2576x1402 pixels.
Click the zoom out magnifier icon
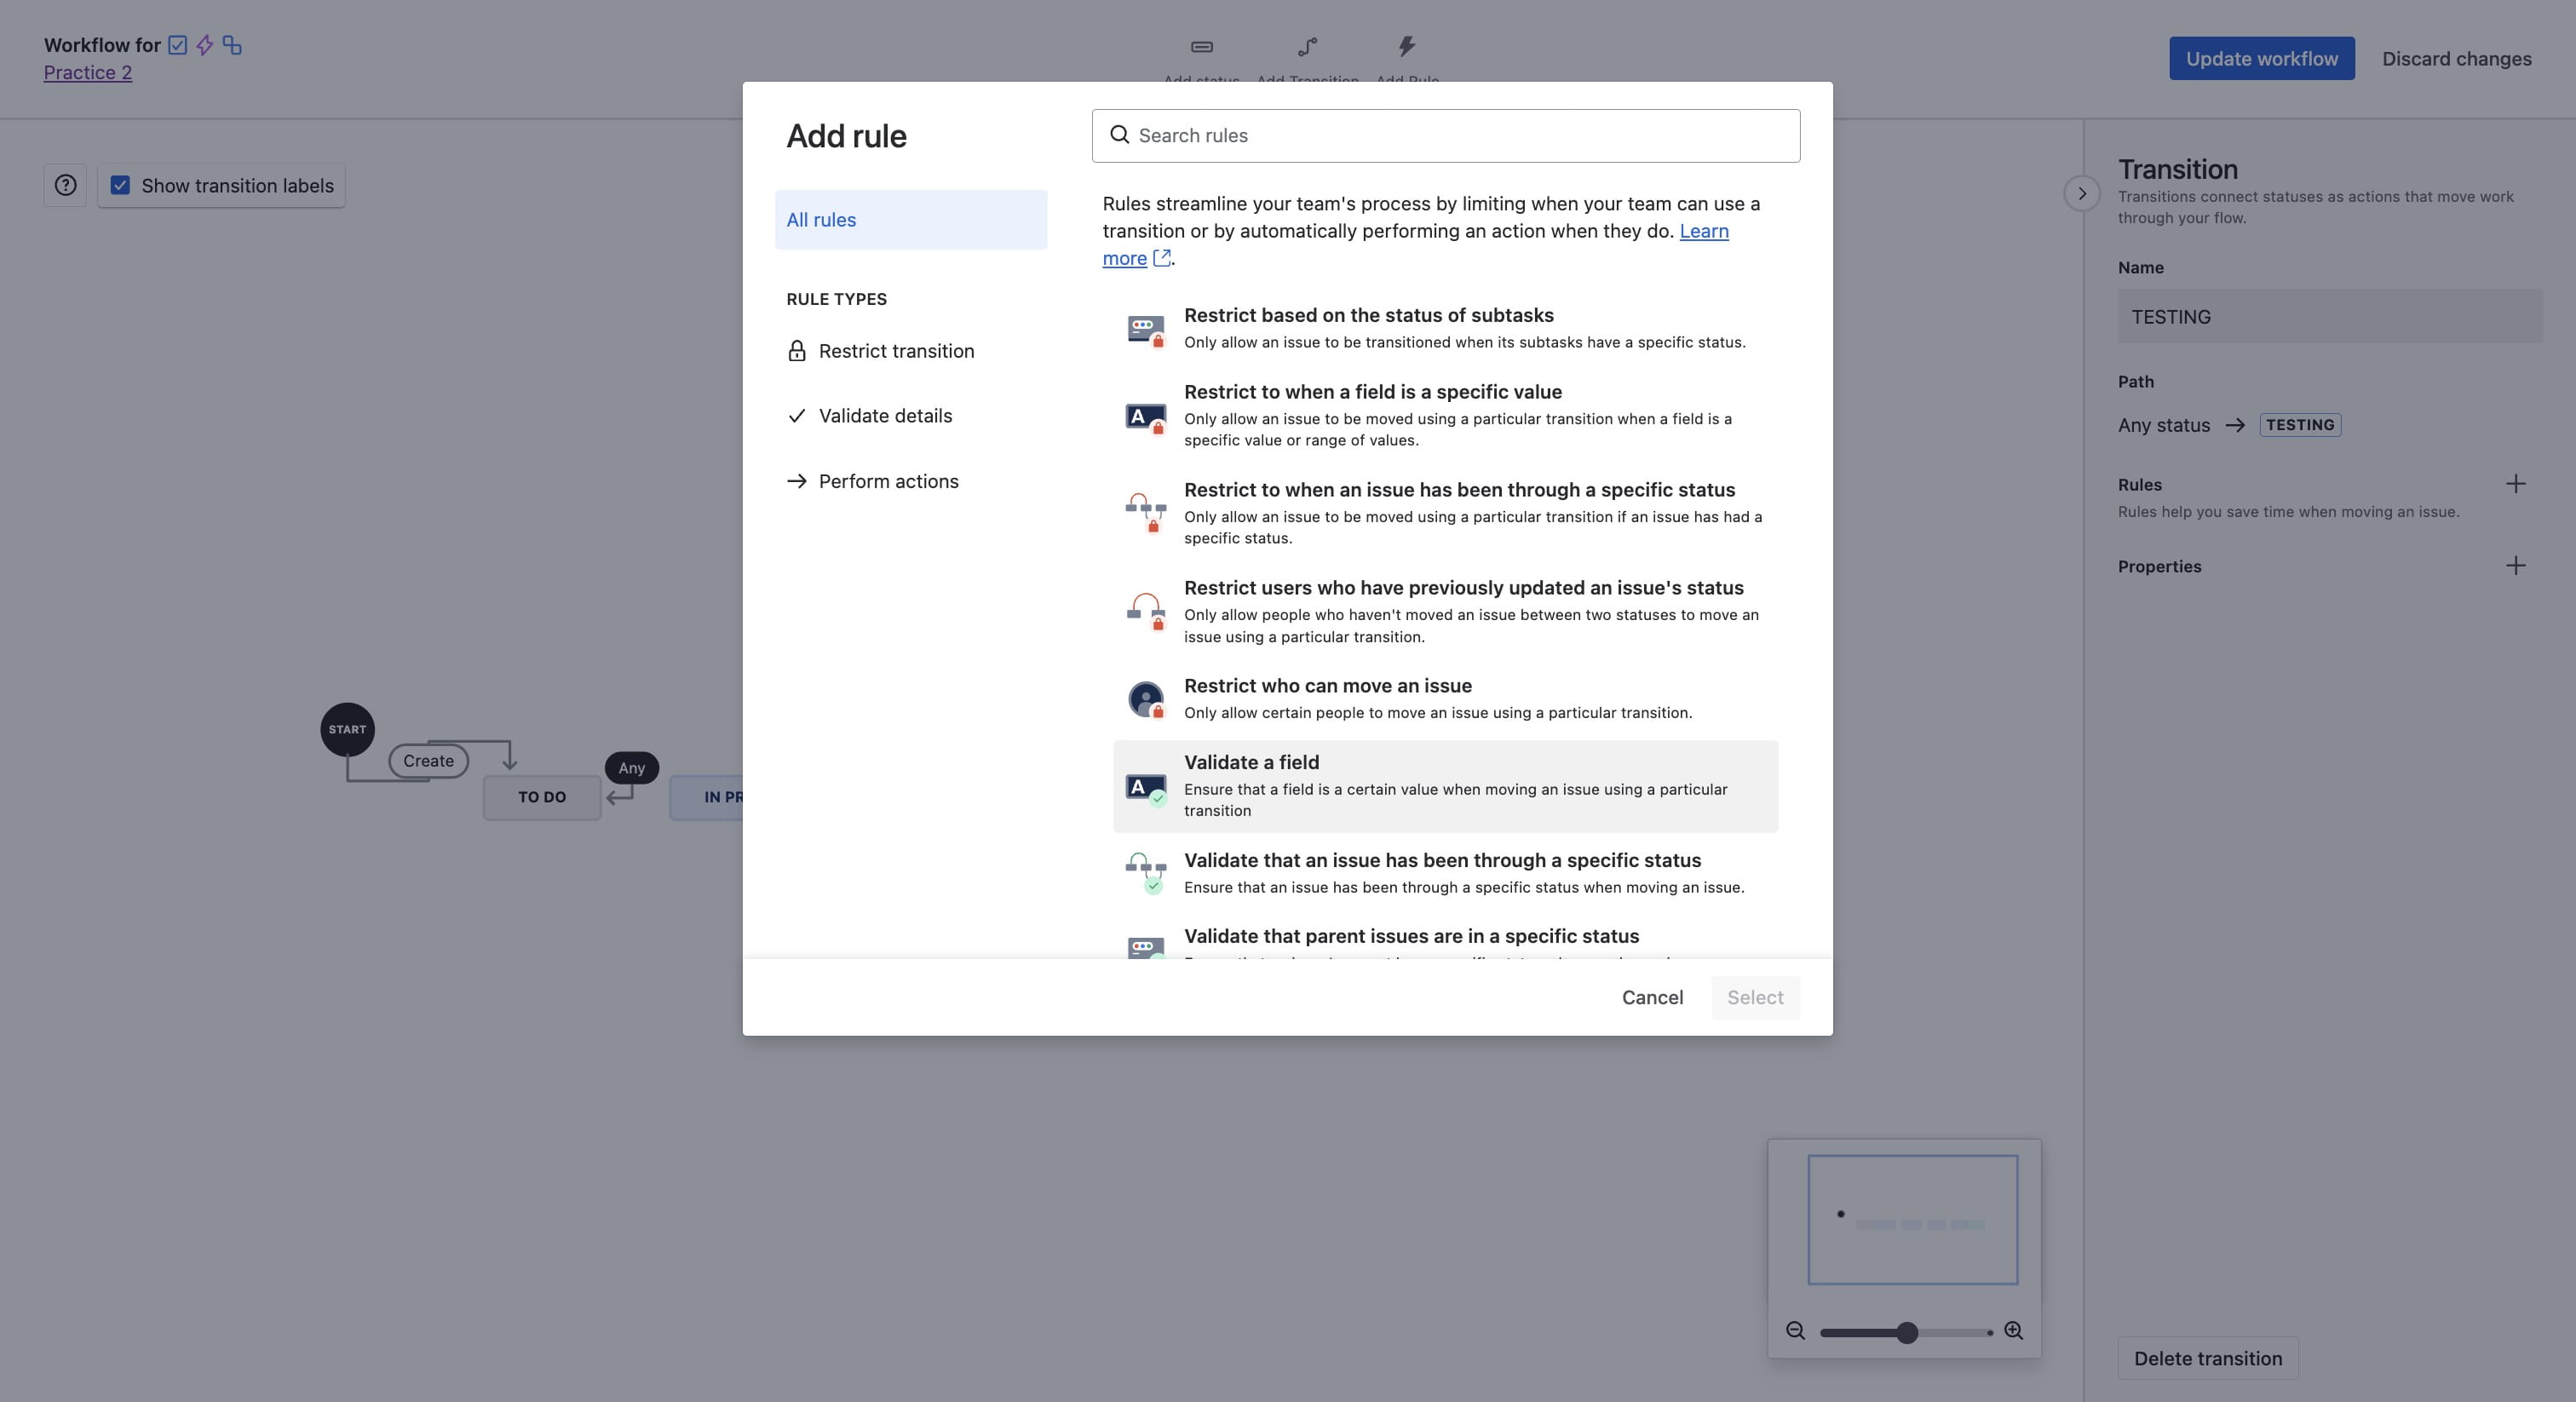click(x=1796, y=1331)
